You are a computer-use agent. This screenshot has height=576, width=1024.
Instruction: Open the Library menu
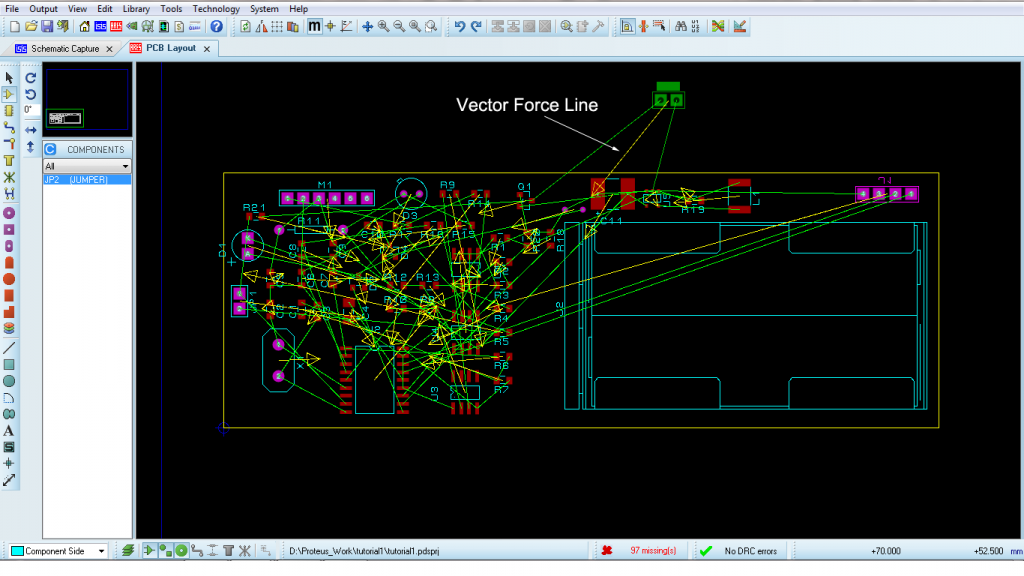click(x=136, y=8)
